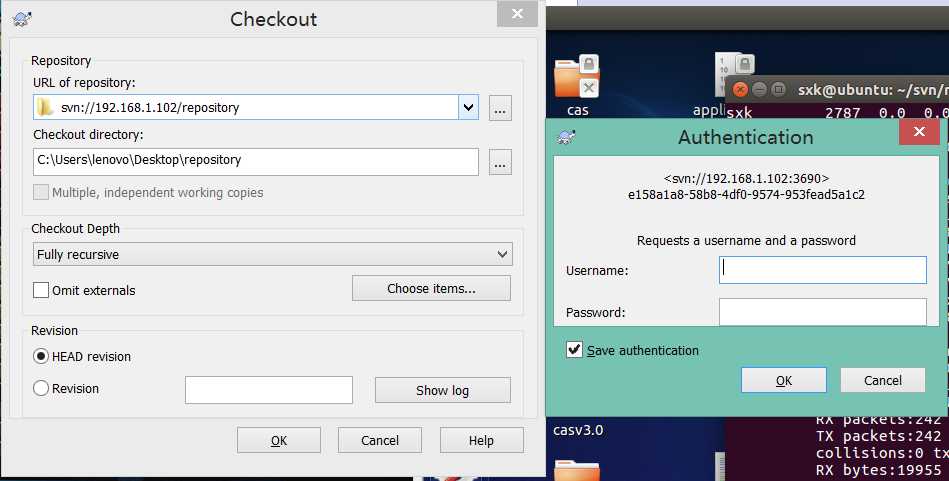Focus the Username input field
This screenshot has width=949, height=481.
(823, 270)
